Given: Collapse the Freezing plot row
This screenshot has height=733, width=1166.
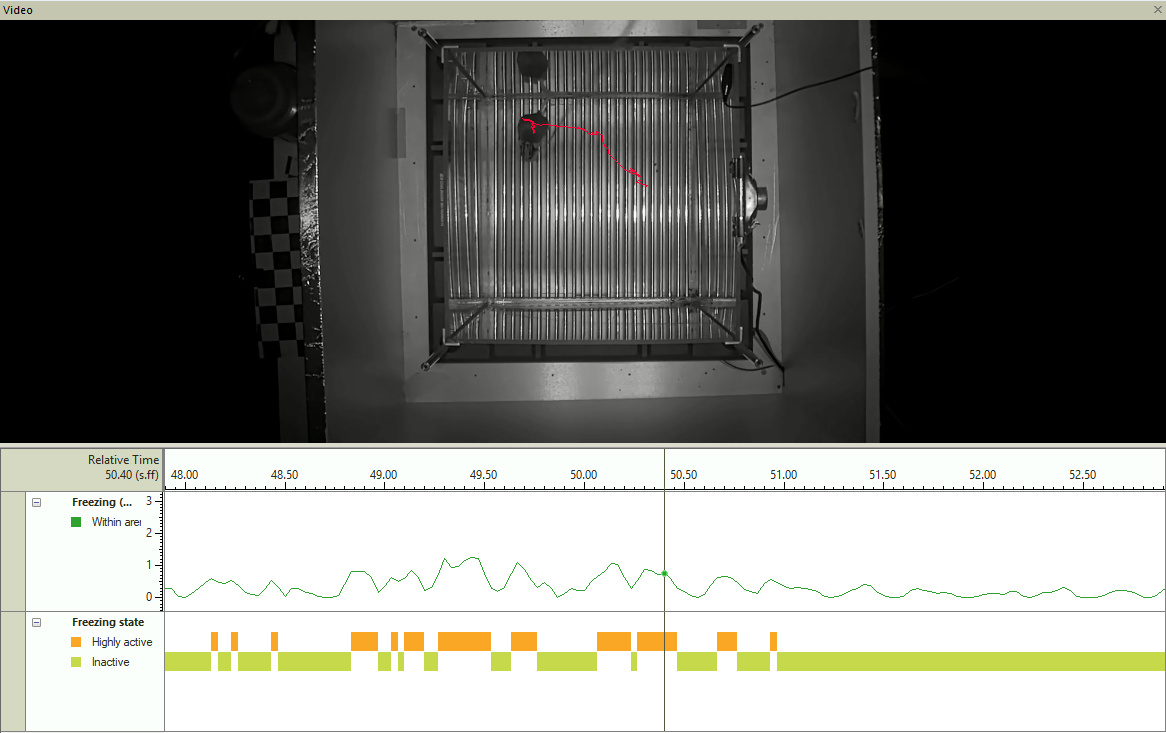Looking at the screenshot, I should tap(36, 503).
